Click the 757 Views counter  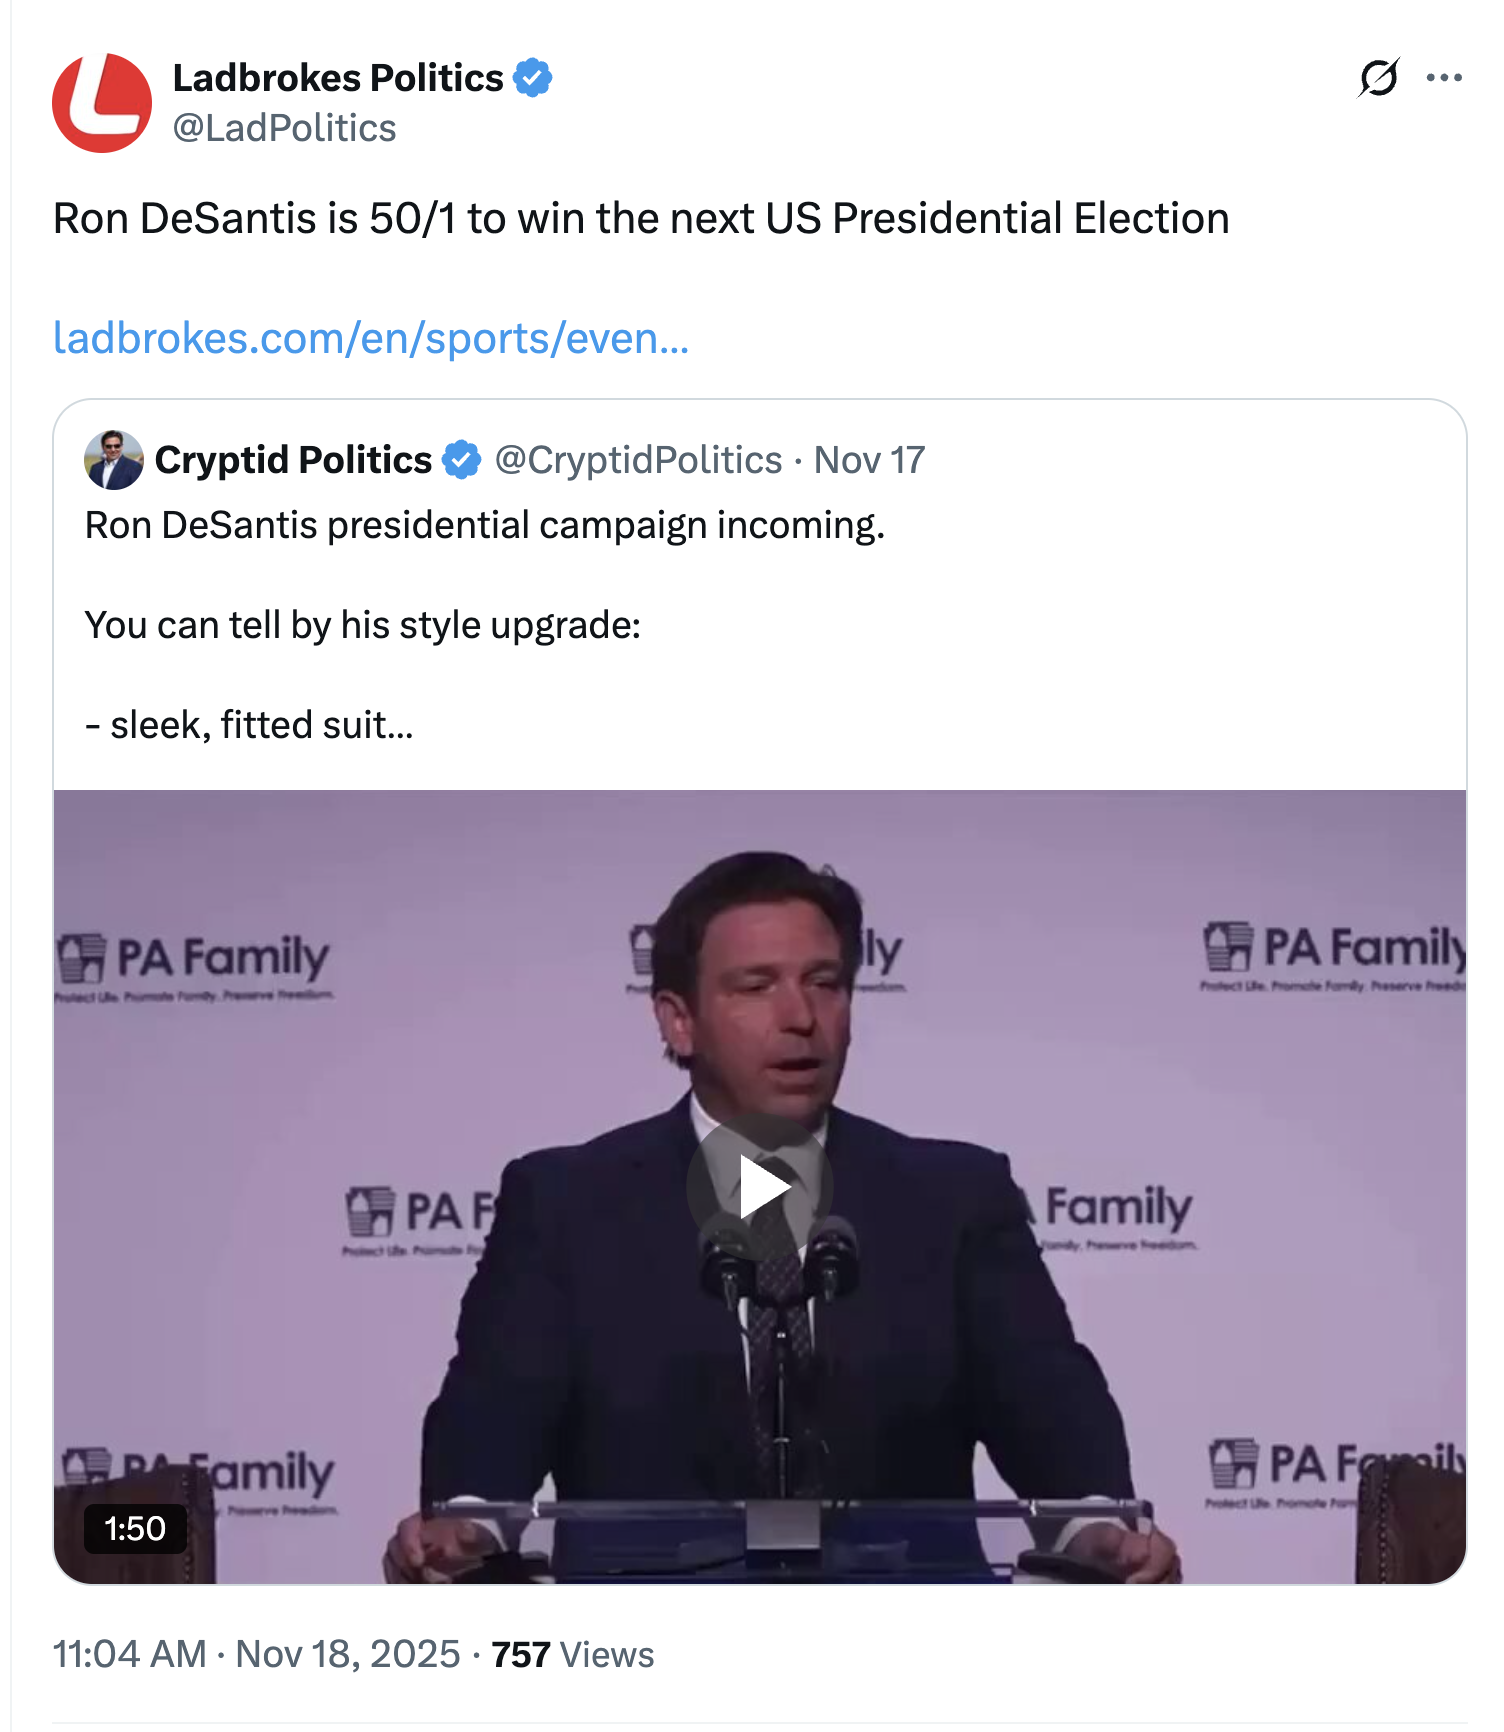pyautogui.click(x=572, y=1654)
